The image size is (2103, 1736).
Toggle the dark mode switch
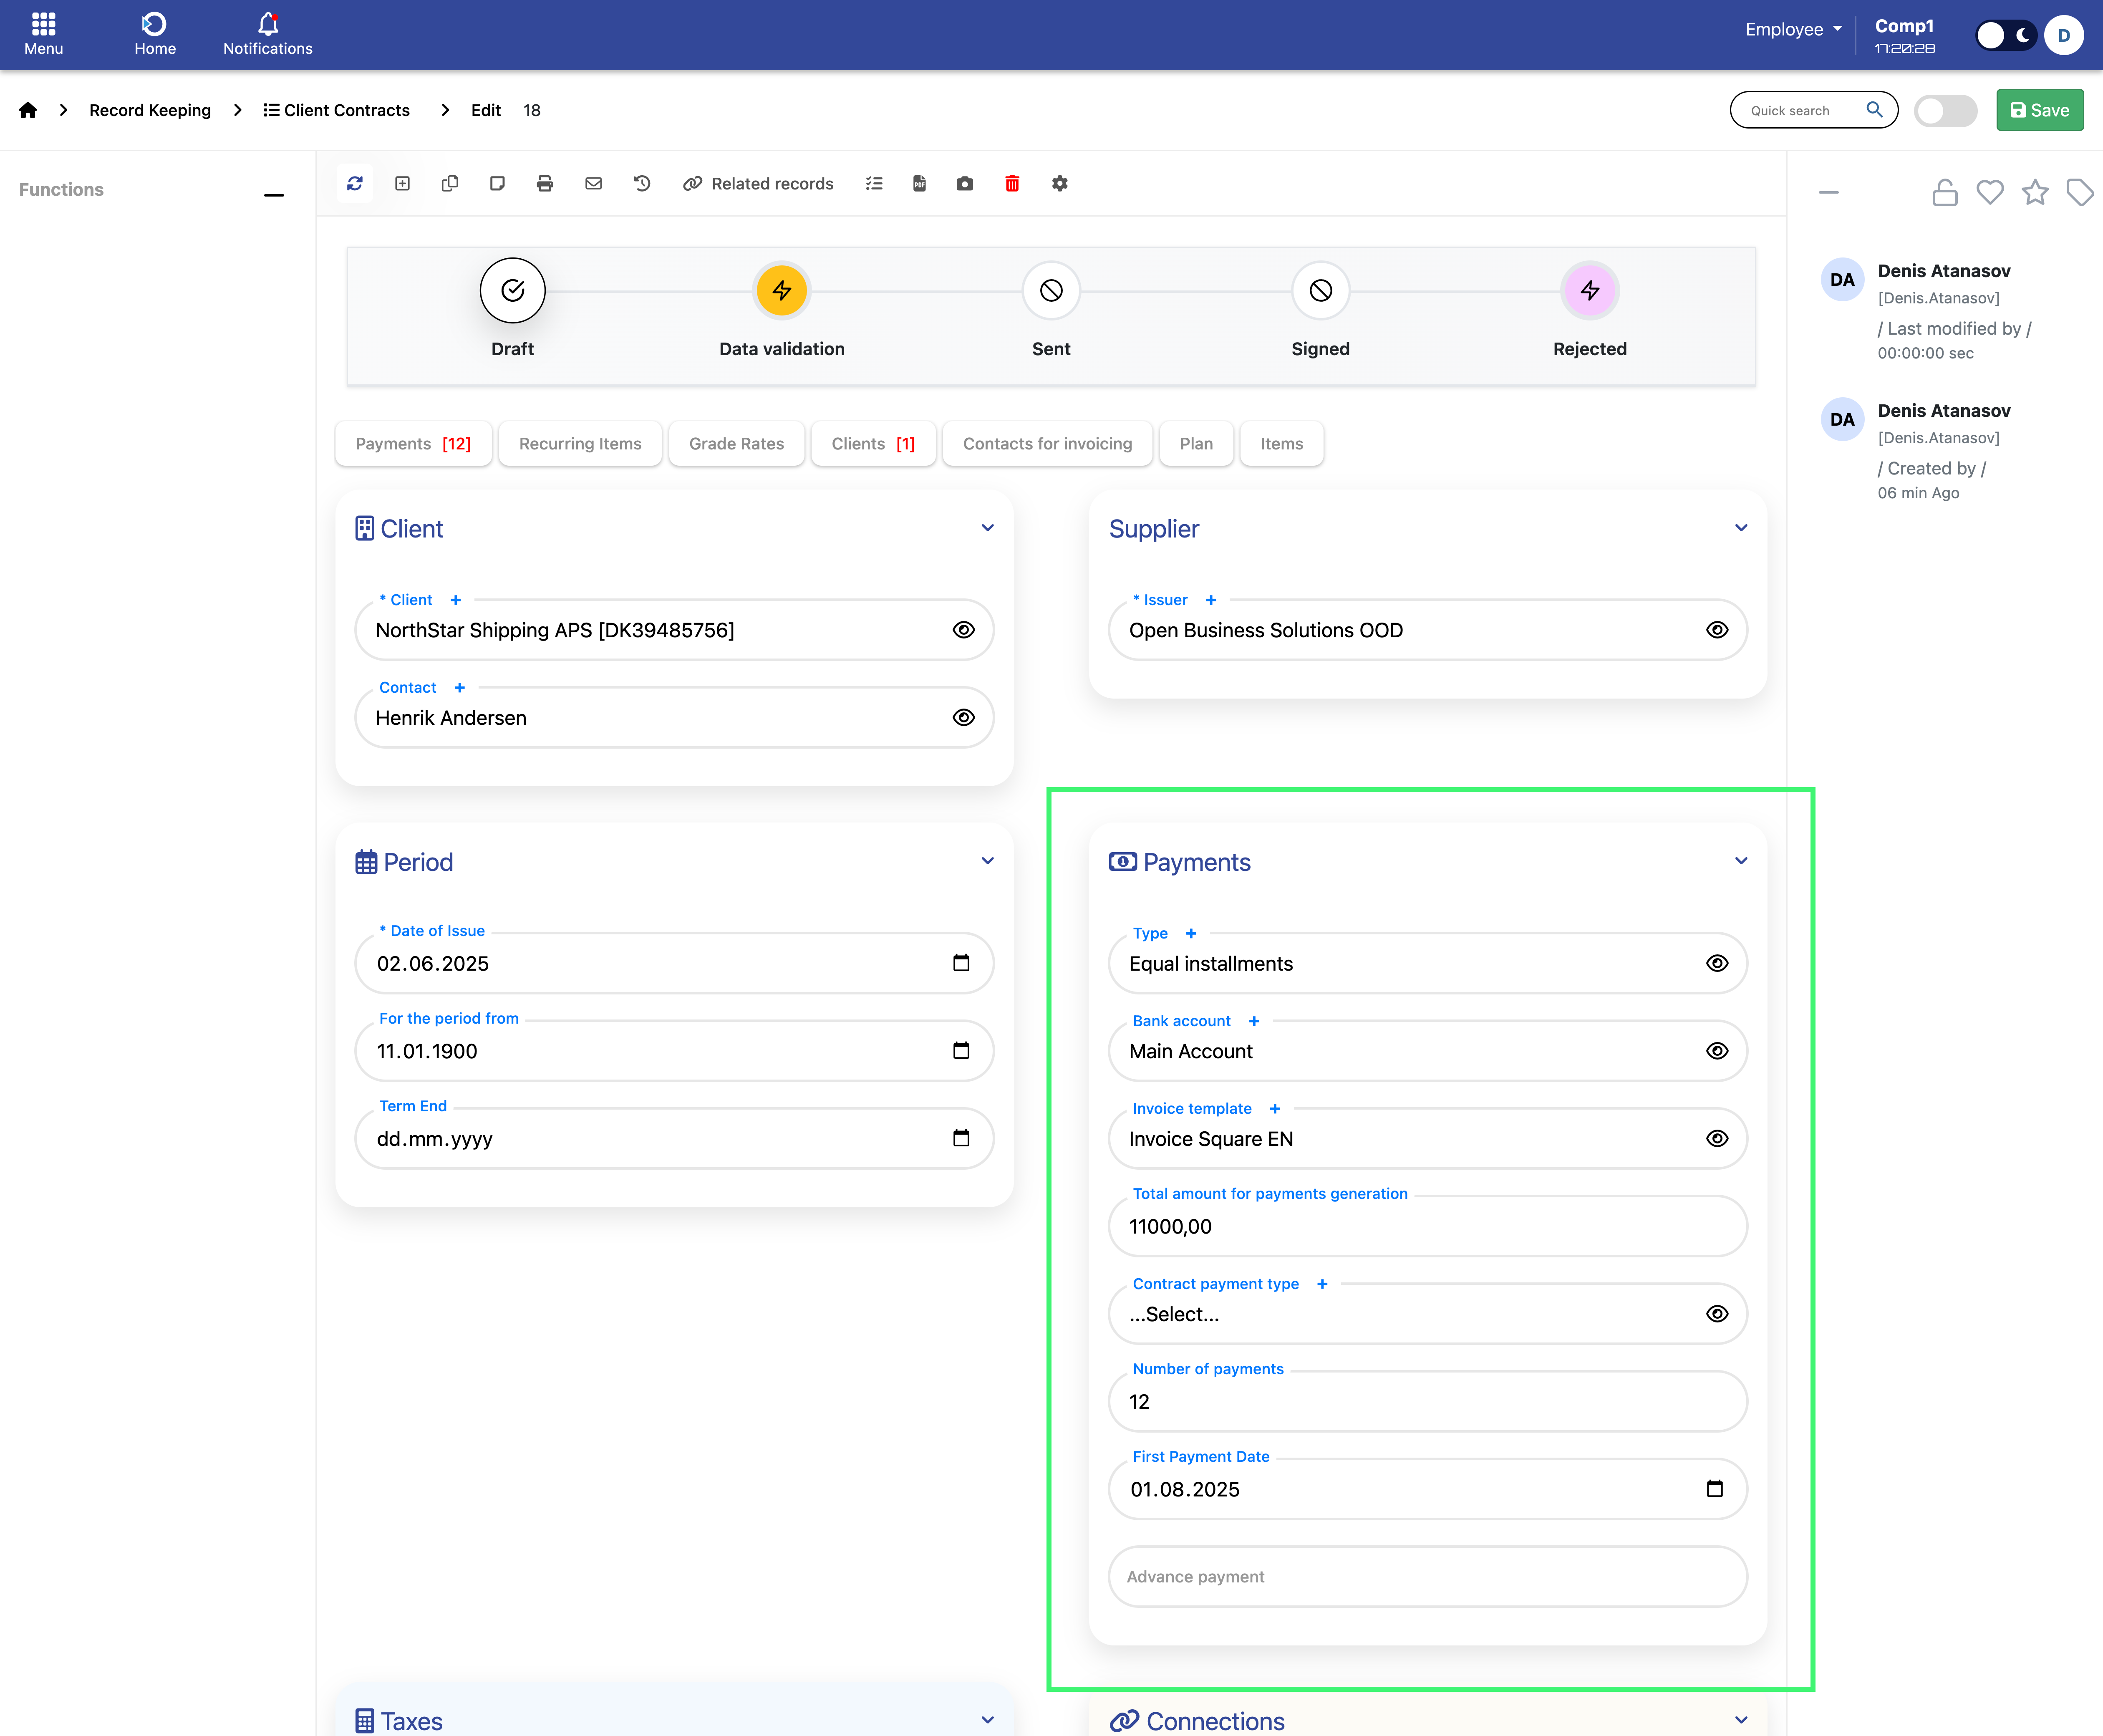pyautogui.click(x=2006, y=35)
